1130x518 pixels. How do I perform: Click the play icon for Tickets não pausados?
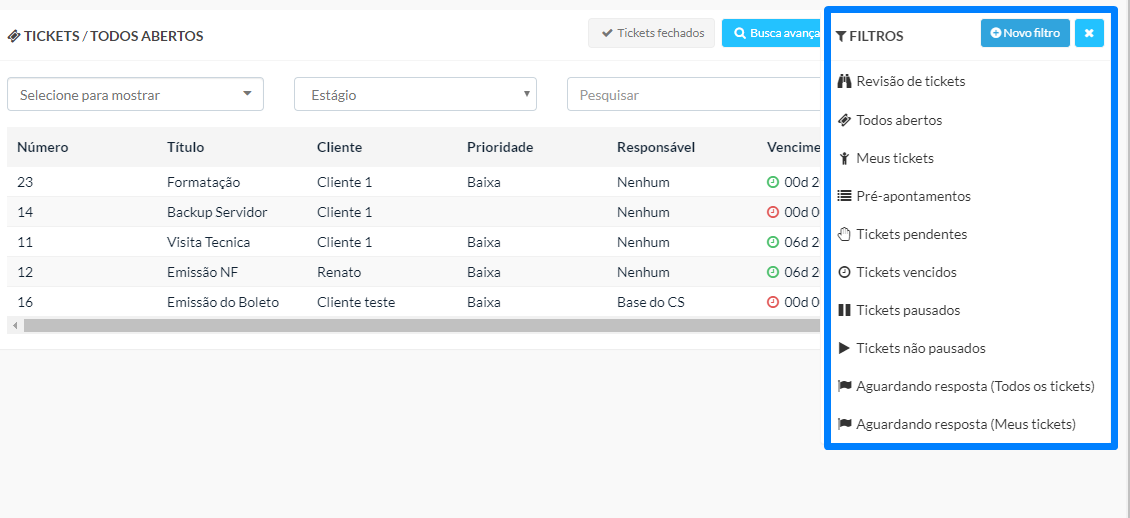tap(845, 349)
